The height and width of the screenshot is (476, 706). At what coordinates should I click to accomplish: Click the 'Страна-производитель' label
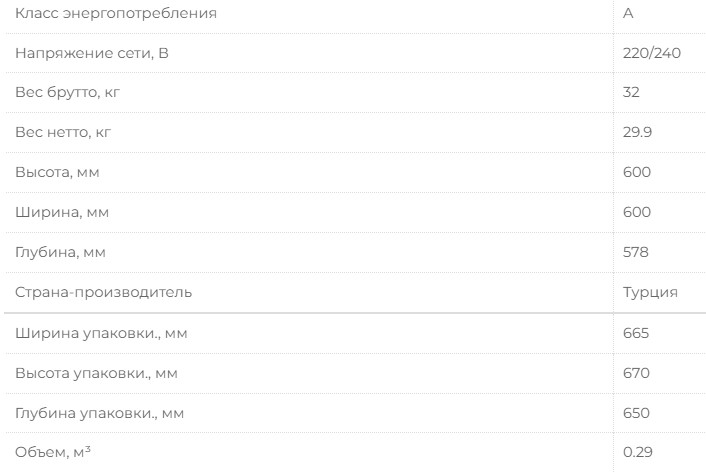(x=103, y=292)
